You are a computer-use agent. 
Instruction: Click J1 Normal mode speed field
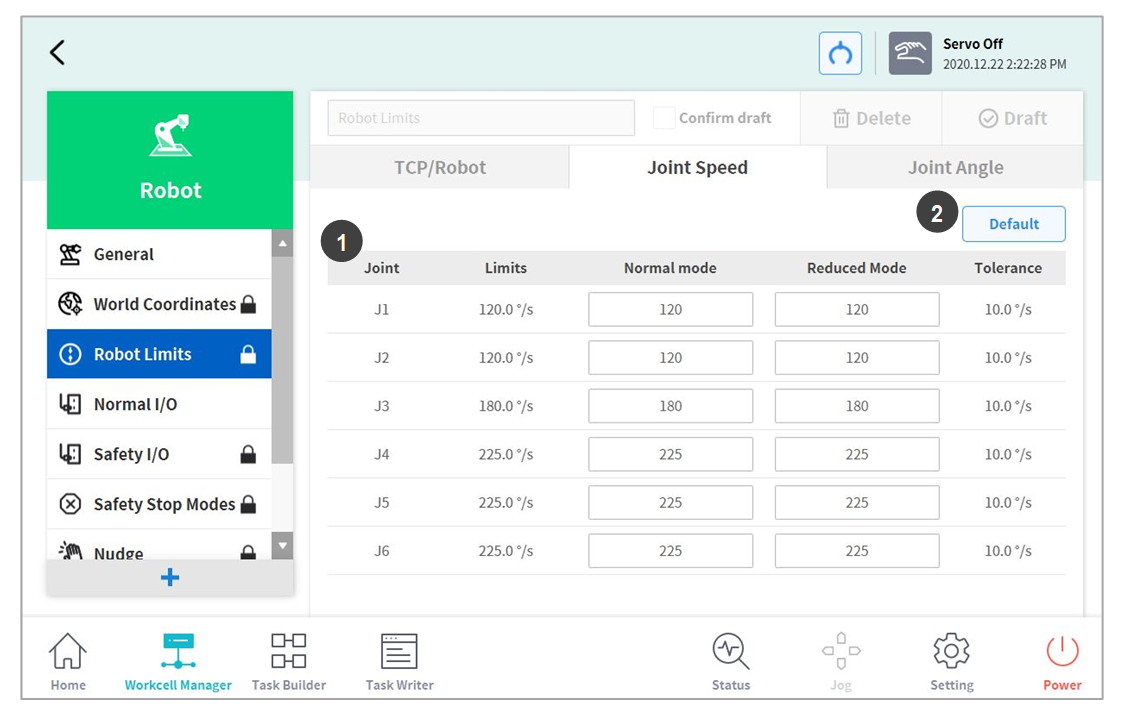click(670, 310)
